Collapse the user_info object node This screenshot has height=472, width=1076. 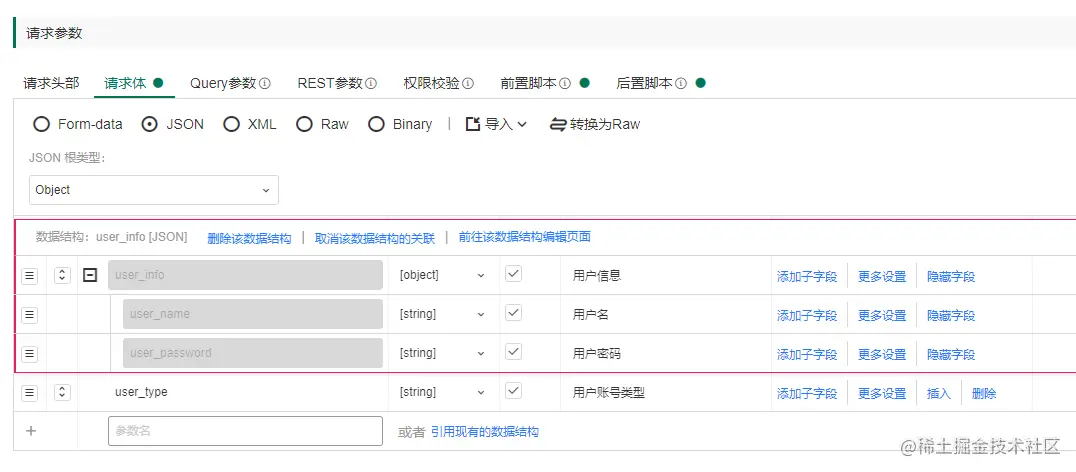(90, 275)
